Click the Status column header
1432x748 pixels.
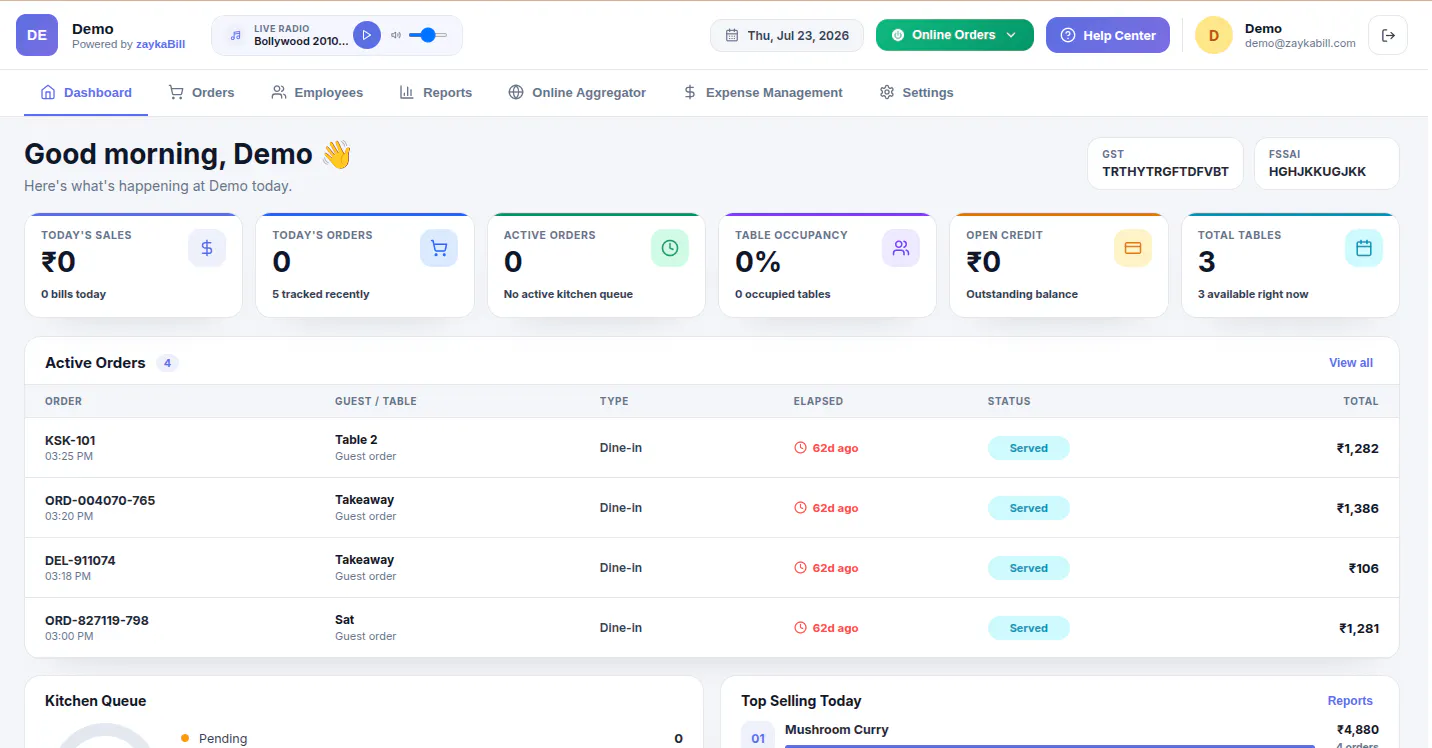point(1009,401)
